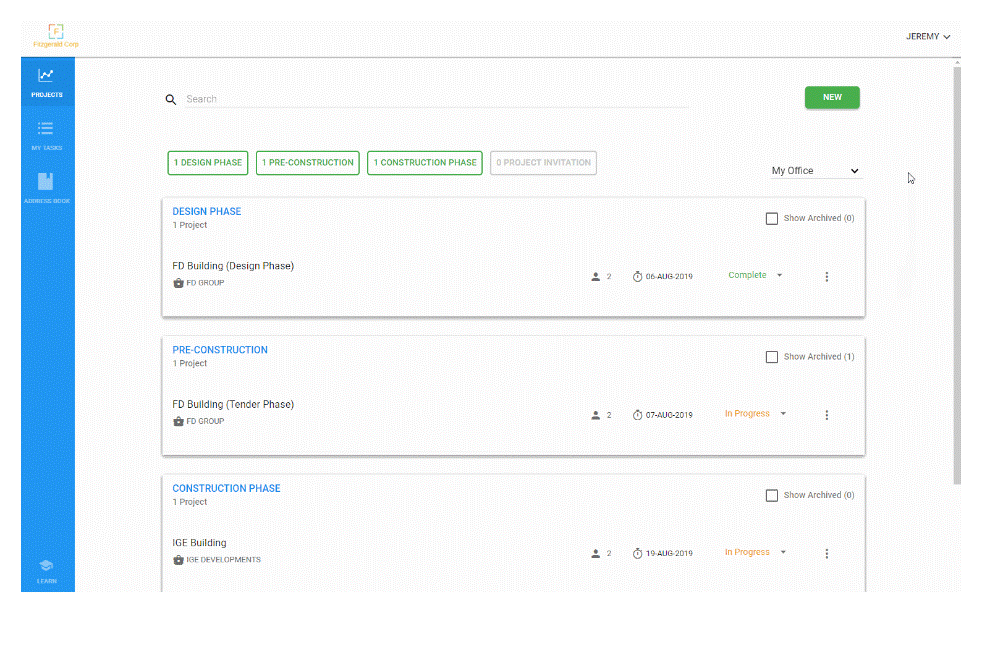Click the clock icon beside 19-AUG-2019
Viewport: 992px width, 648px height.
pos(637,553)
